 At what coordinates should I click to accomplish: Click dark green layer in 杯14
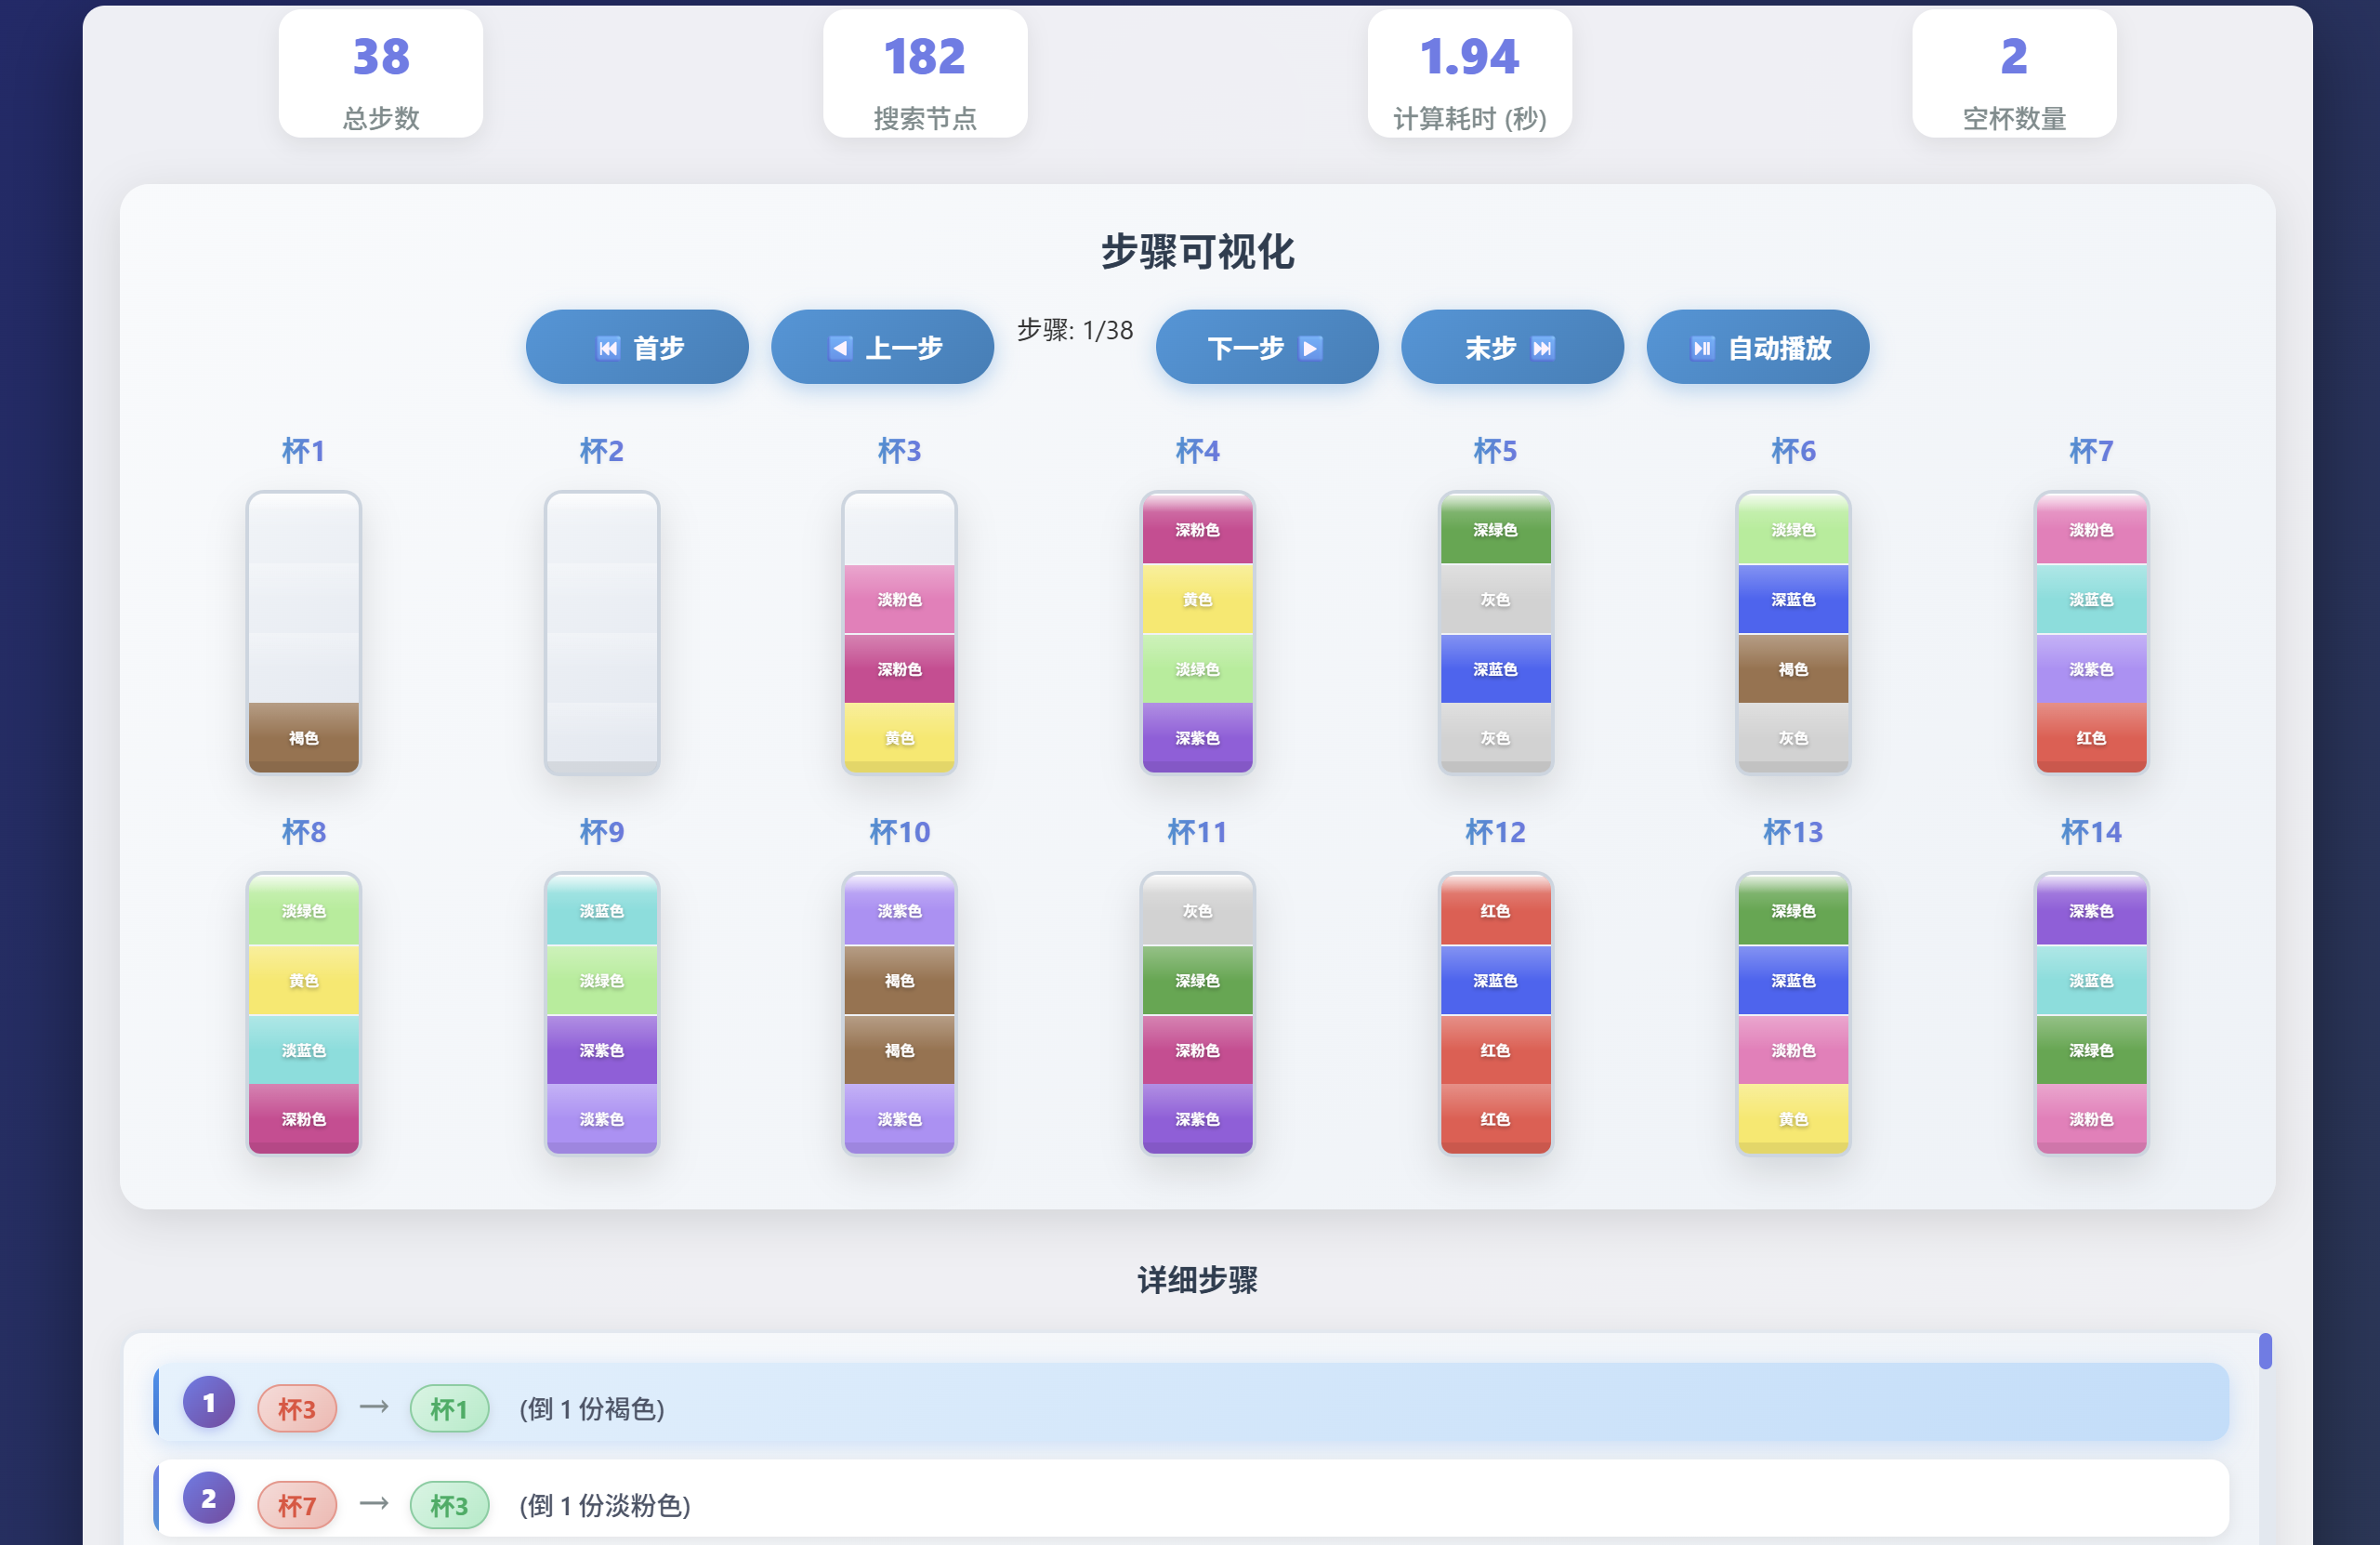2090,1049
